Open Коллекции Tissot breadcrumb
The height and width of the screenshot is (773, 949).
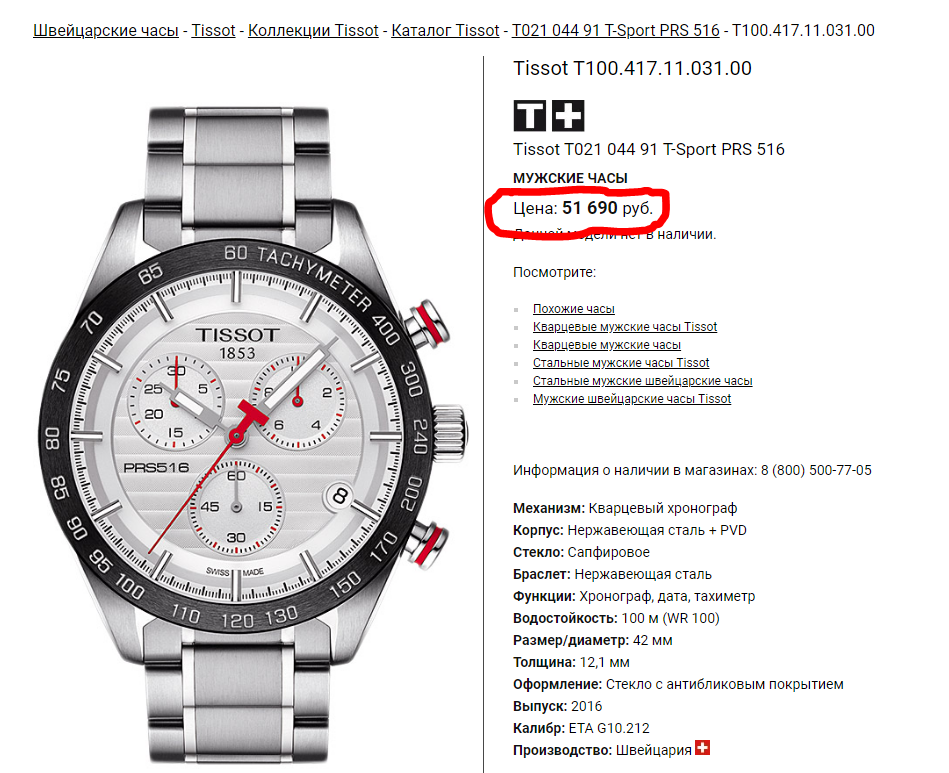tap(313, 30)
